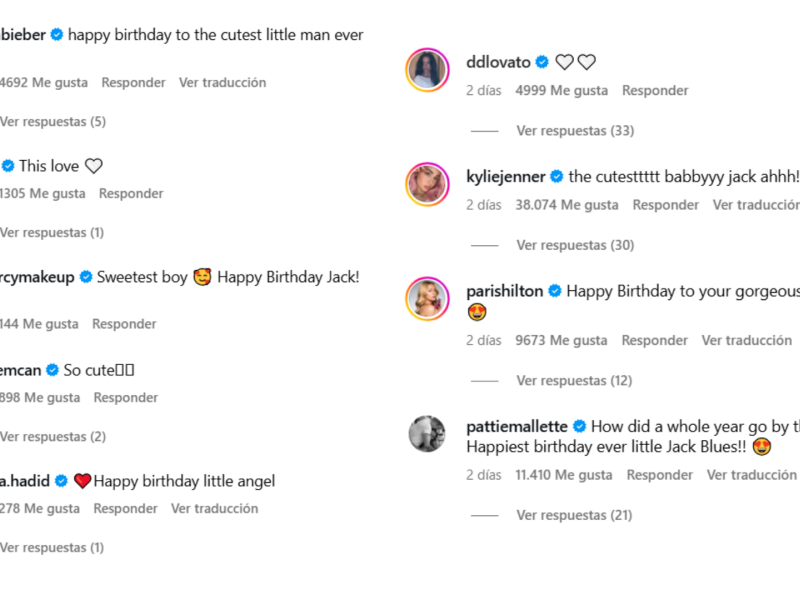Translate pattiemallette's comment

coord(751,475)
